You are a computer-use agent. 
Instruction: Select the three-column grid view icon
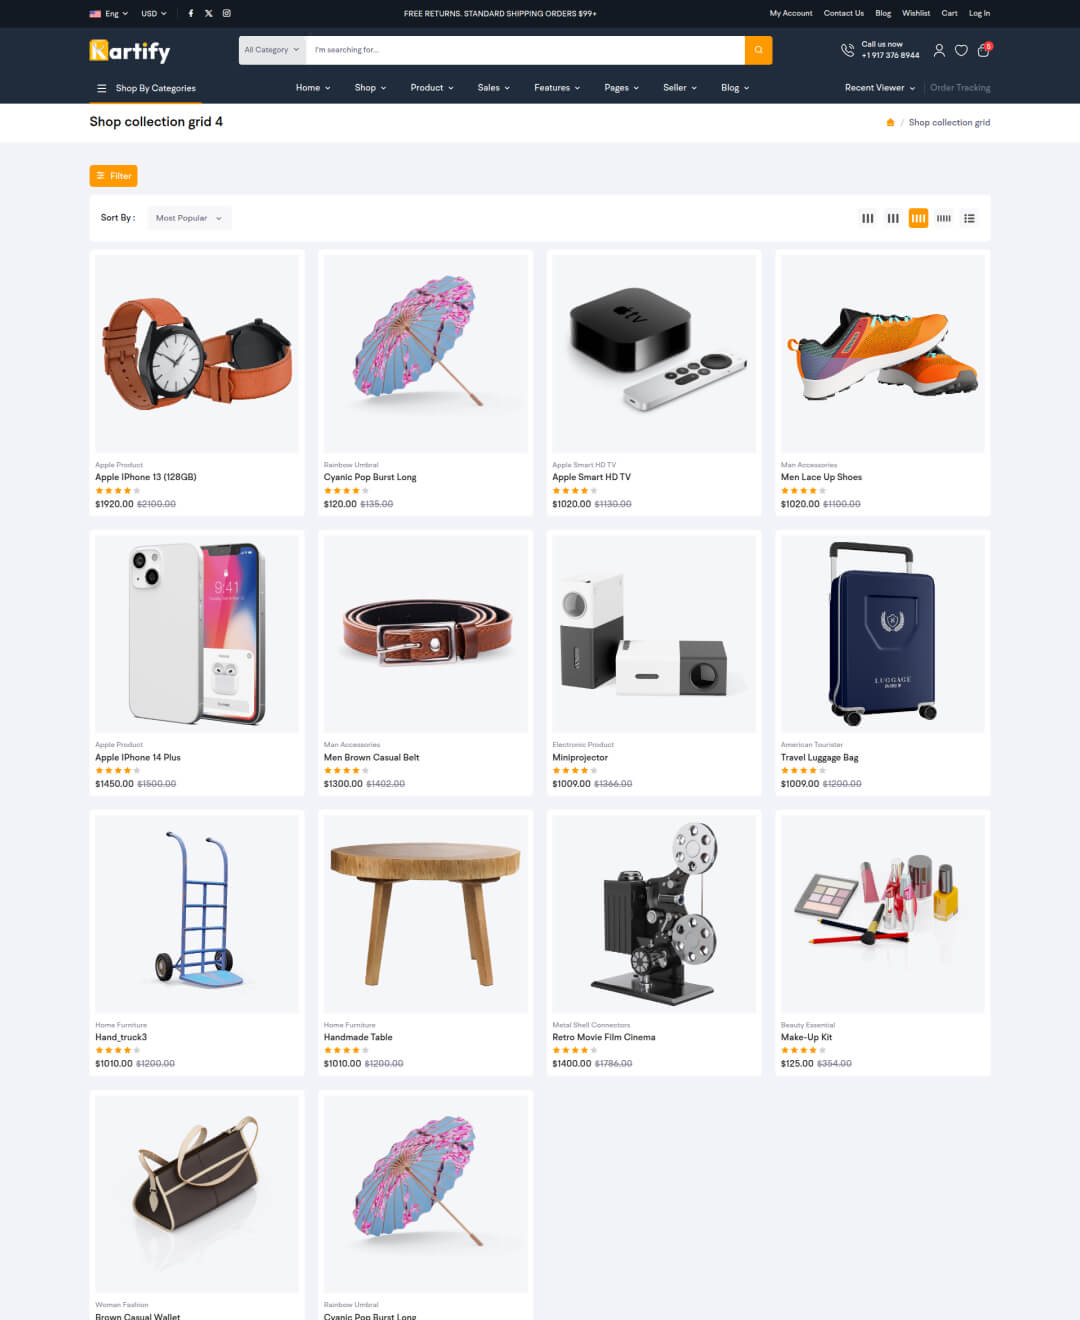(893, 218)
